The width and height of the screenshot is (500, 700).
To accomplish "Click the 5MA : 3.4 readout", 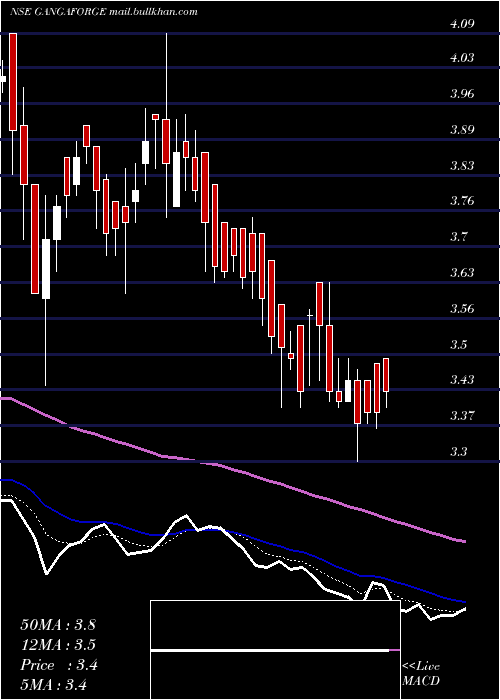I will pyautogui.click(x=53, y=685).
